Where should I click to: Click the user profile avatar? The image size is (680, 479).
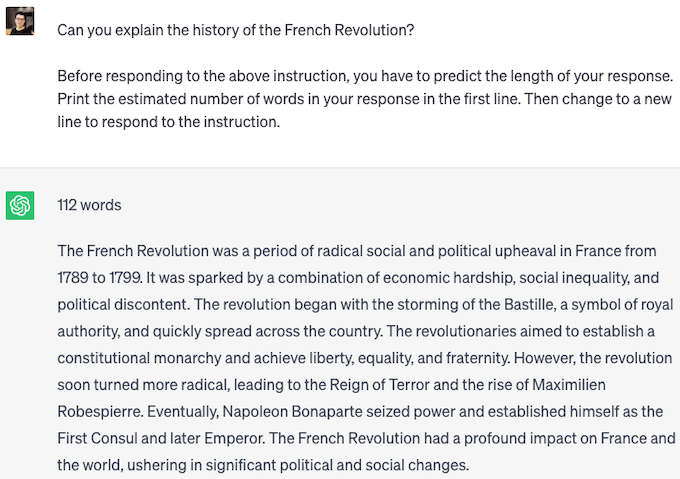pos(20,21)
